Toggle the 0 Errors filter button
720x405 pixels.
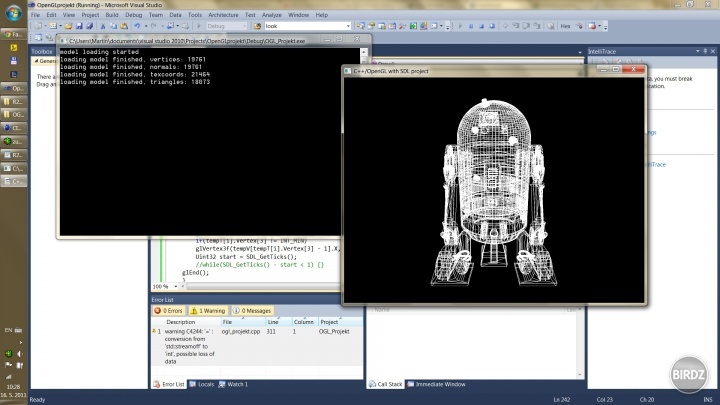coord(169,311)
